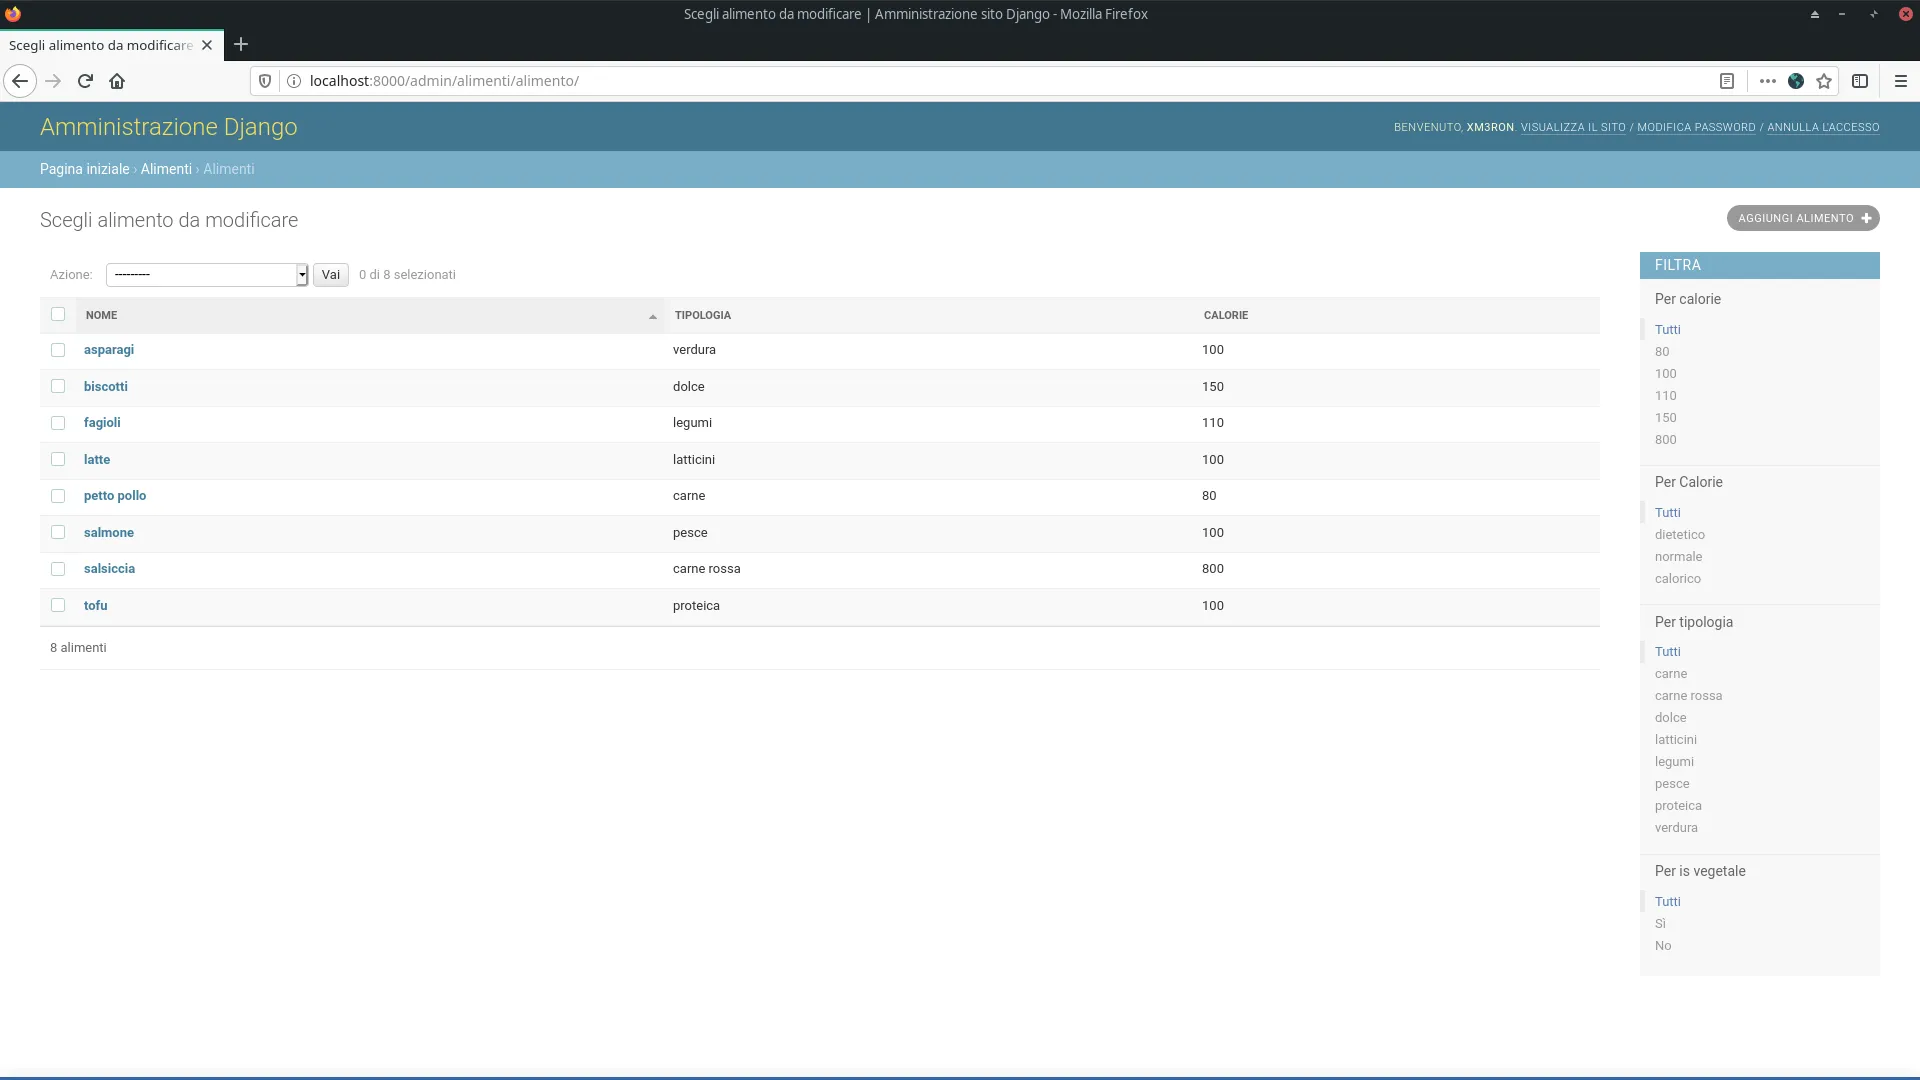Open the Firefox application menu
The width and height of the screenshot is (1920, 1080).
coord(1902,81)
